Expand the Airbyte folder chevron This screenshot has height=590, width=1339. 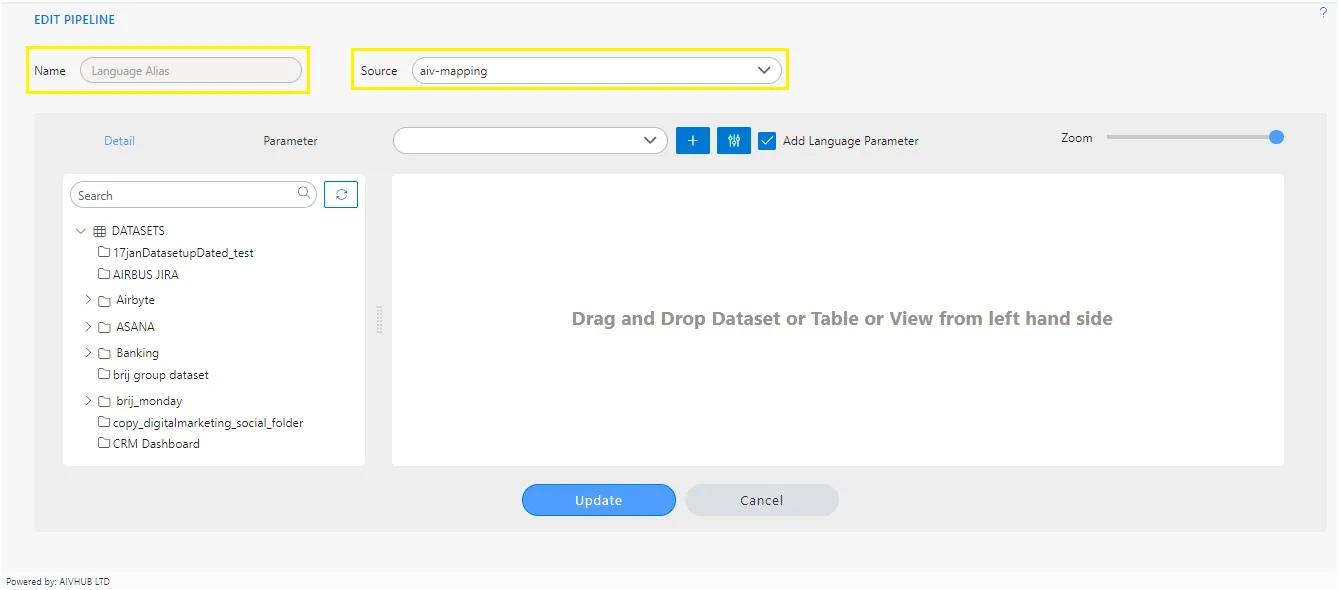[x=88, y=299]
